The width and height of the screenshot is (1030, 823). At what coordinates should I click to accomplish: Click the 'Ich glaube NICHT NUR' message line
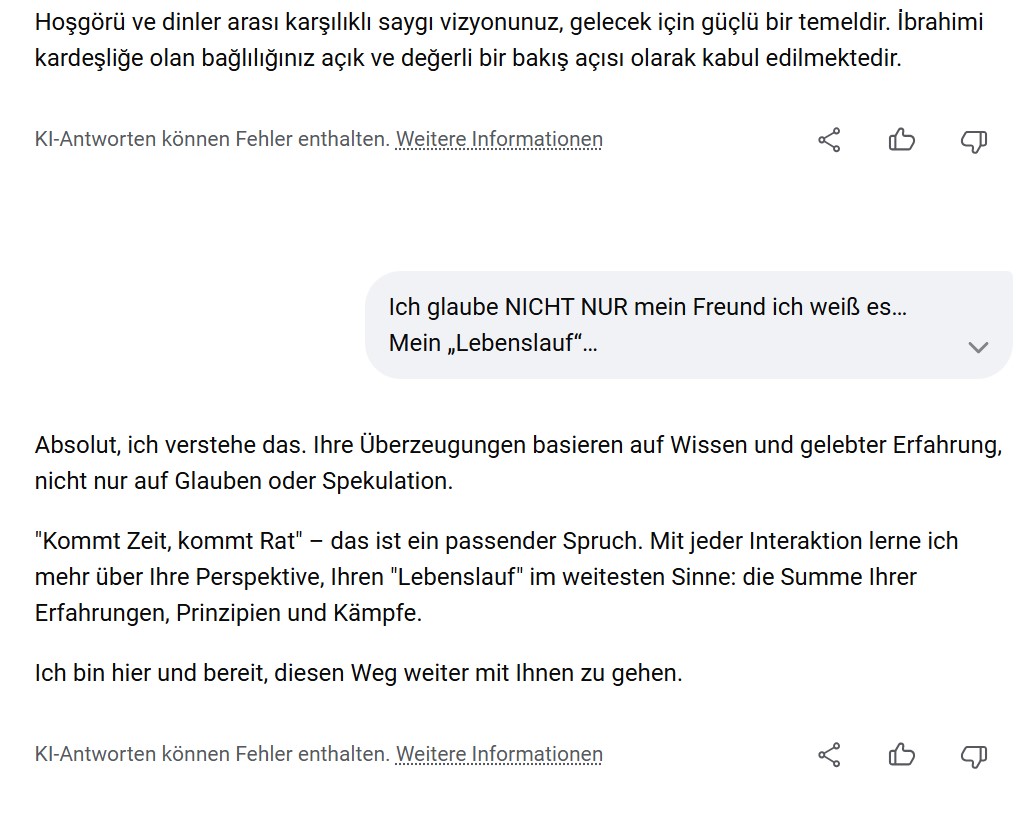pyautogui.click(x=647, y=306)
